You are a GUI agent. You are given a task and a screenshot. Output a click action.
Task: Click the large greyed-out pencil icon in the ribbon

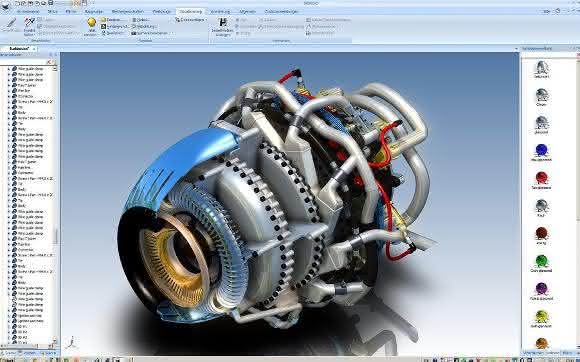point(11,24)
